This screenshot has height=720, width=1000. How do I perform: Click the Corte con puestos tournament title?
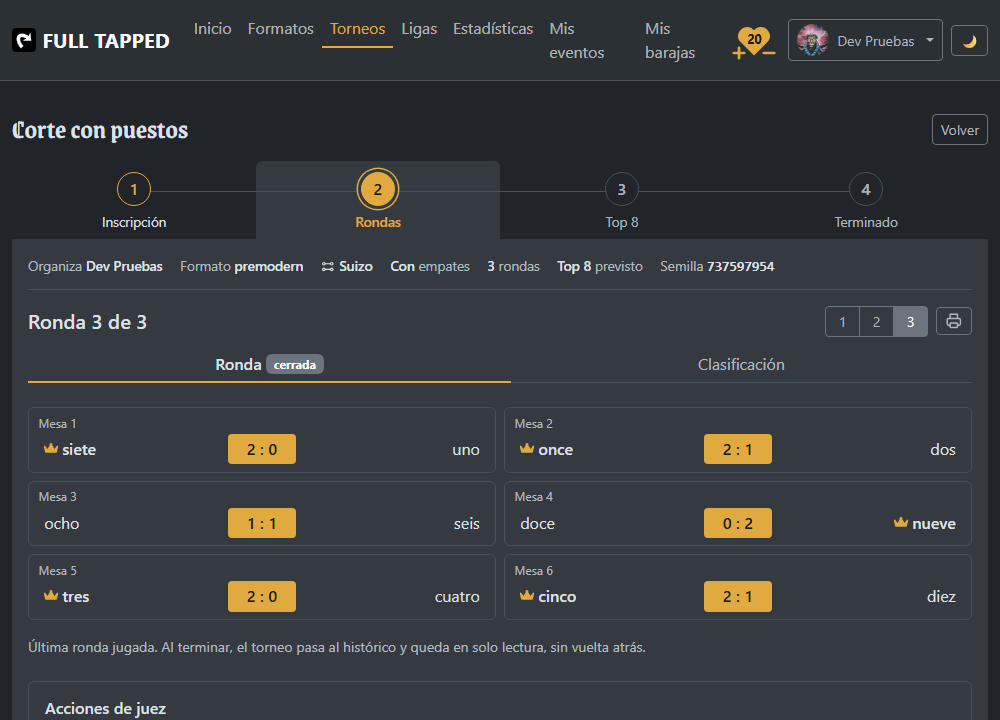click(x=100, y=130)
